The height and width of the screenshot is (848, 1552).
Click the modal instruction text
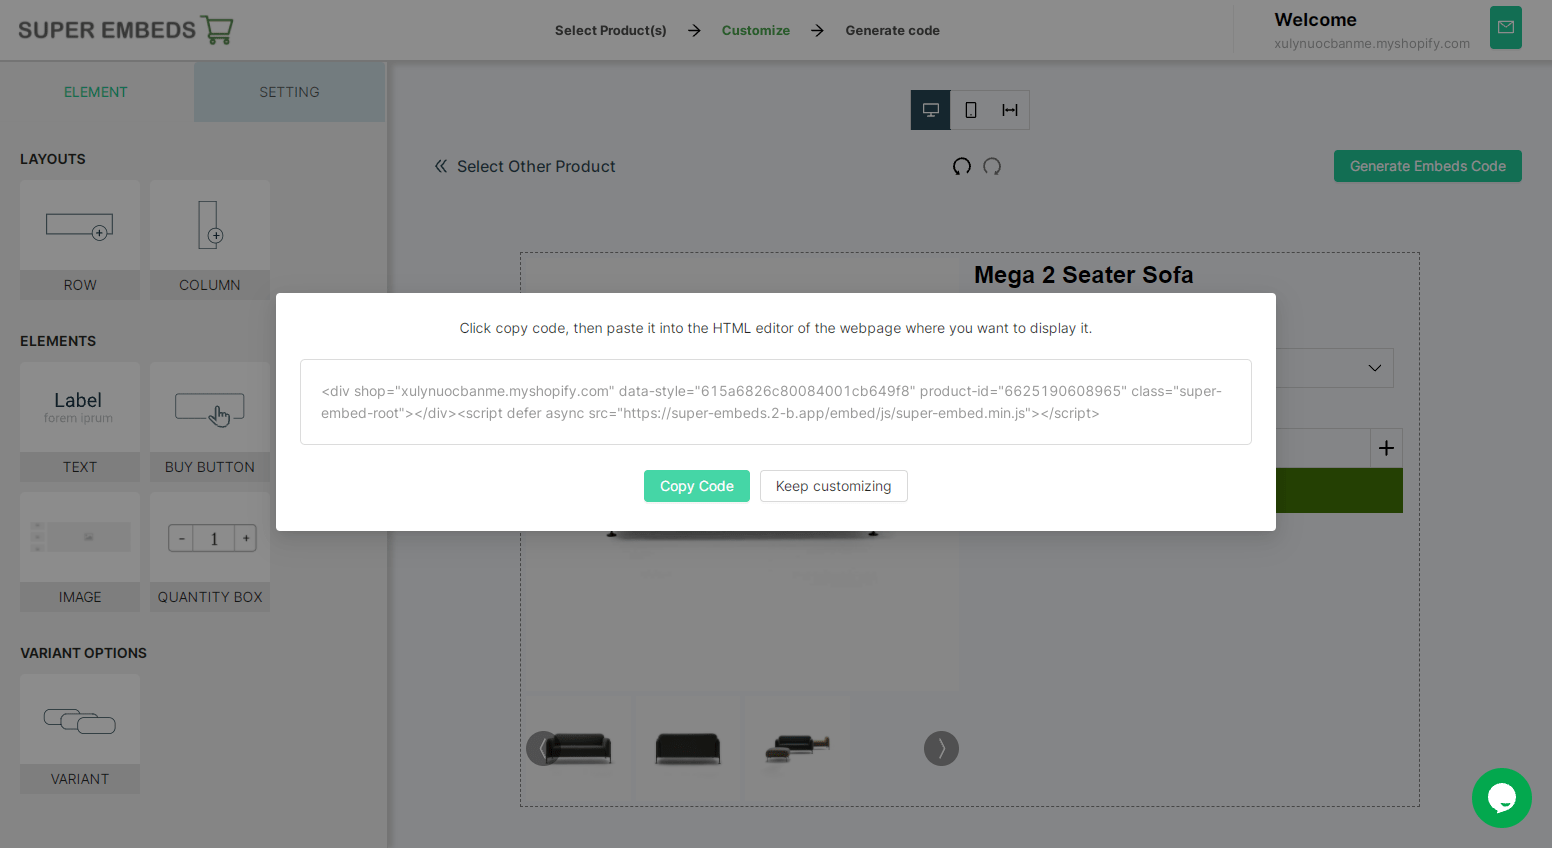click(776, 328)
